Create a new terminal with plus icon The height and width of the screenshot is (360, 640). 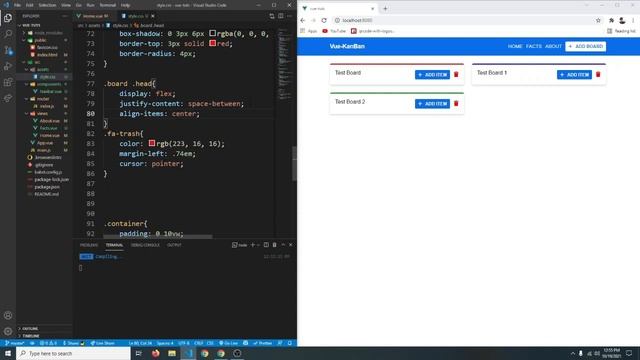click(253, 245)
